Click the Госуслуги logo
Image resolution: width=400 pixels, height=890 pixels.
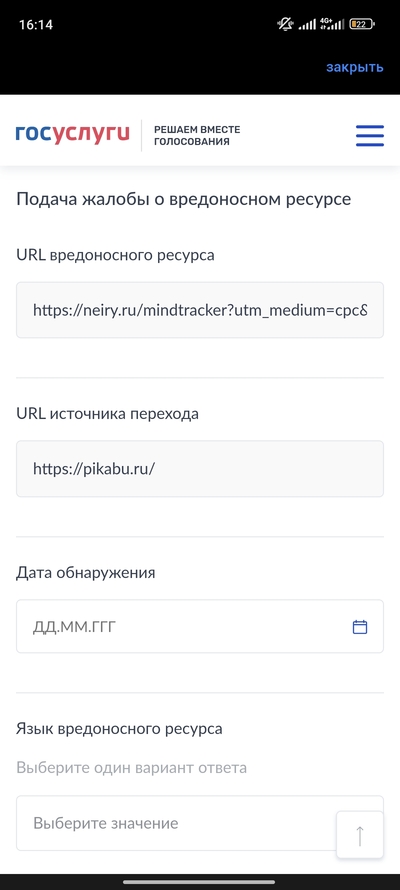coord(73,133)
